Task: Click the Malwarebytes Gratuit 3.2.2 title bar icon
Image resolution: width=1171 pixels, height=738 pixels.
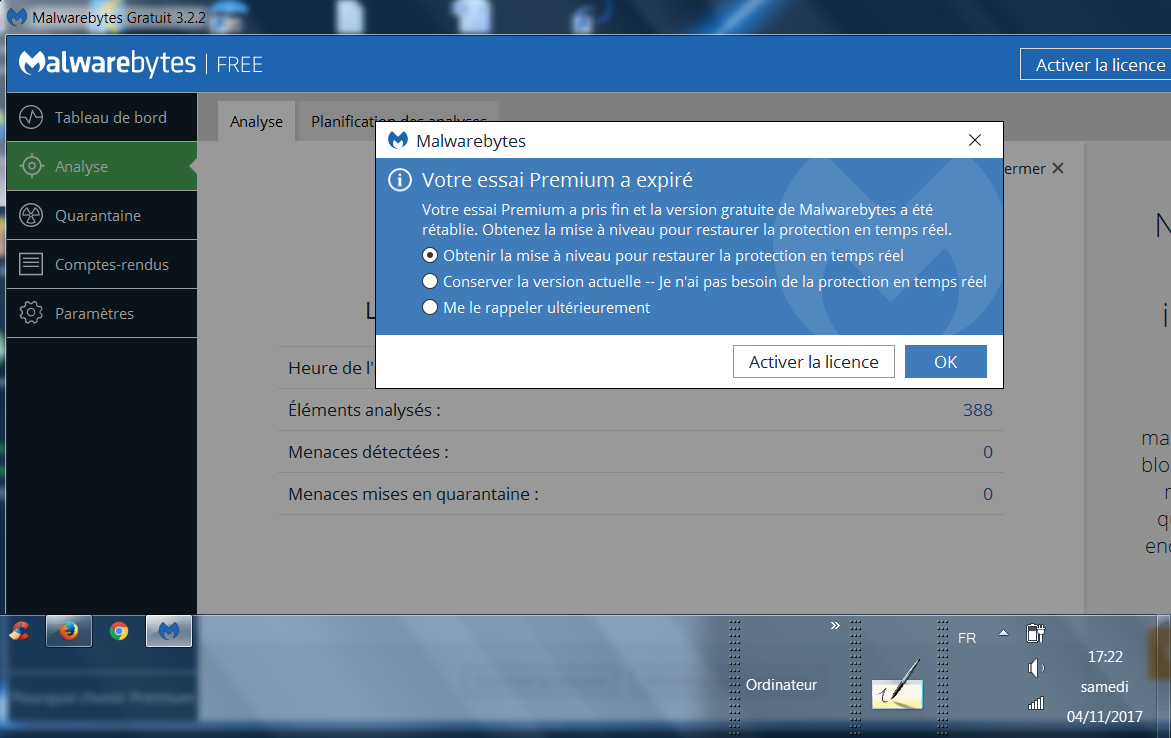Action: click(16, 16)
